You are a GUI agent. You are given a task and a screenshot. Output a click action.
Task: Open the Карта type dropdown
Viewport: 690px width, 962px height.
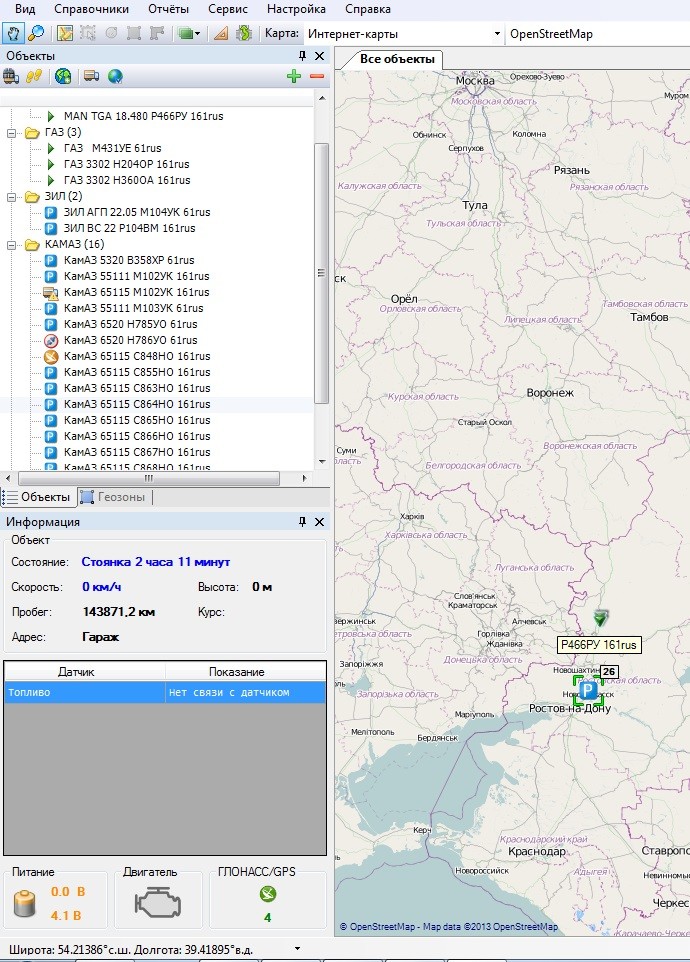tap(497, 34)
